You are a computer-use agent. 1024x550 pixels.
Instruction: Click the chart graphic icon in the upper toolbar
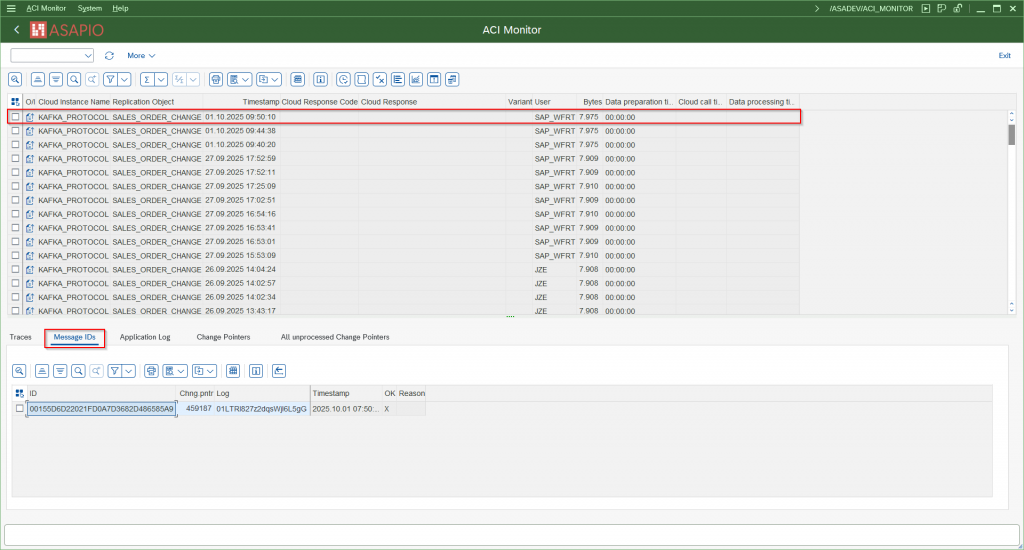click(x=415, y=79)
